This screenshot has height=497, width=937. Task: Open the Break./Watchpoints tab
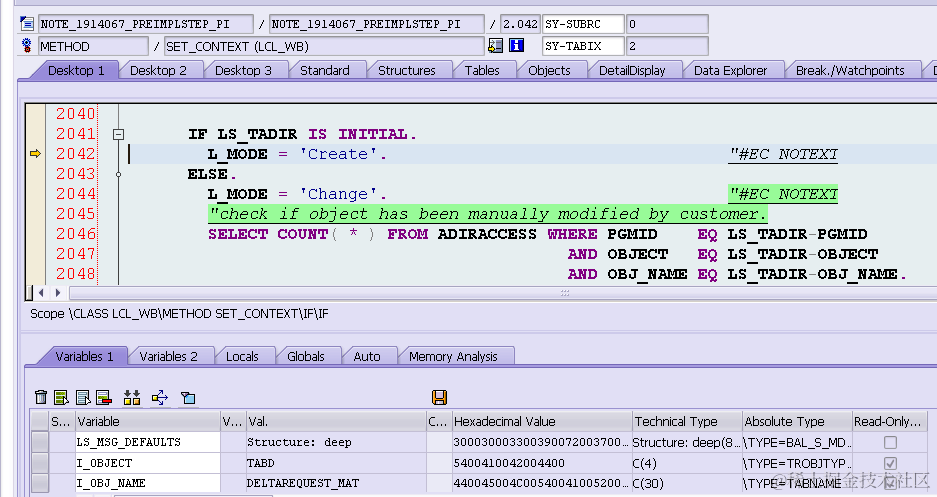click(850, 70)
